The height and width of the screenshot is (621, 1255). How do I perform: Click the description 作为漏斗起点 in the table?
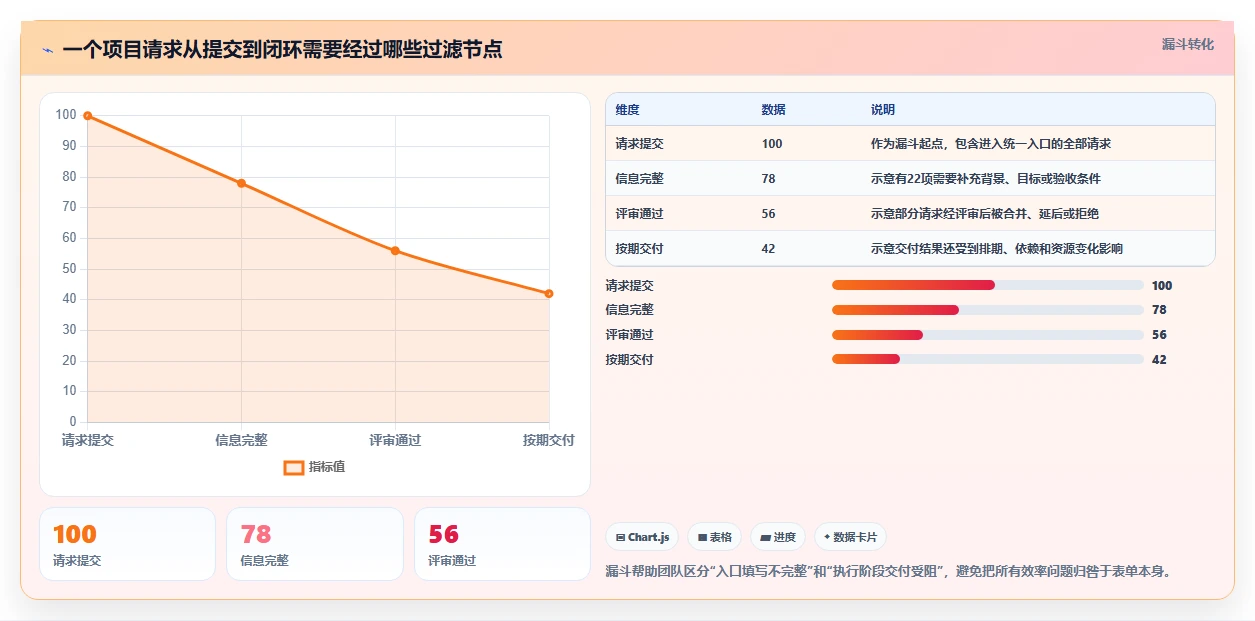pyautogui.click(x=991, y=144)
